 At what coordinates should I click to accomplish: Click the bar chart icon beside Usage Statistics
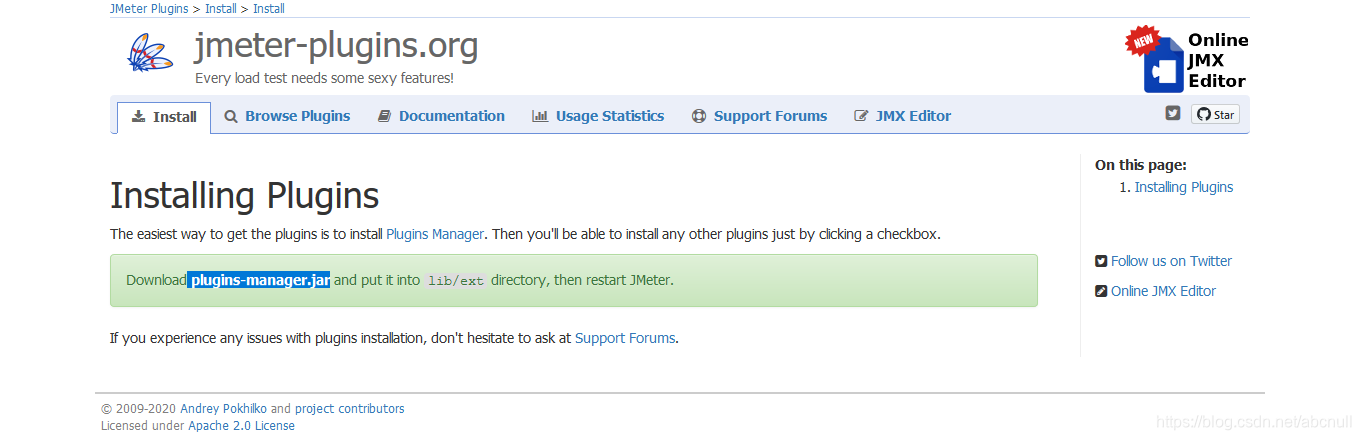540,116
